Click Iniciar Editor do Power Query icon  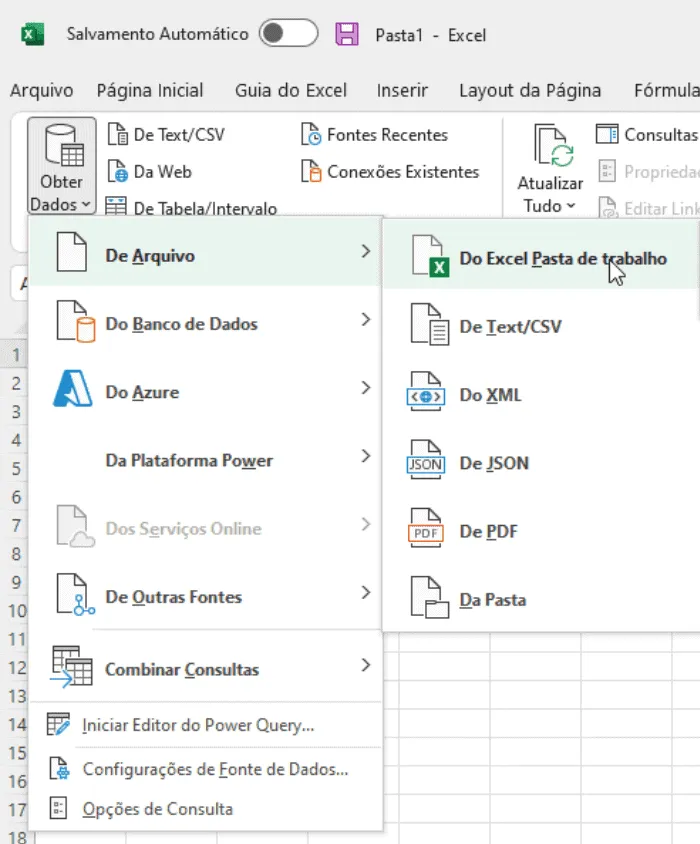pos(58,724)
